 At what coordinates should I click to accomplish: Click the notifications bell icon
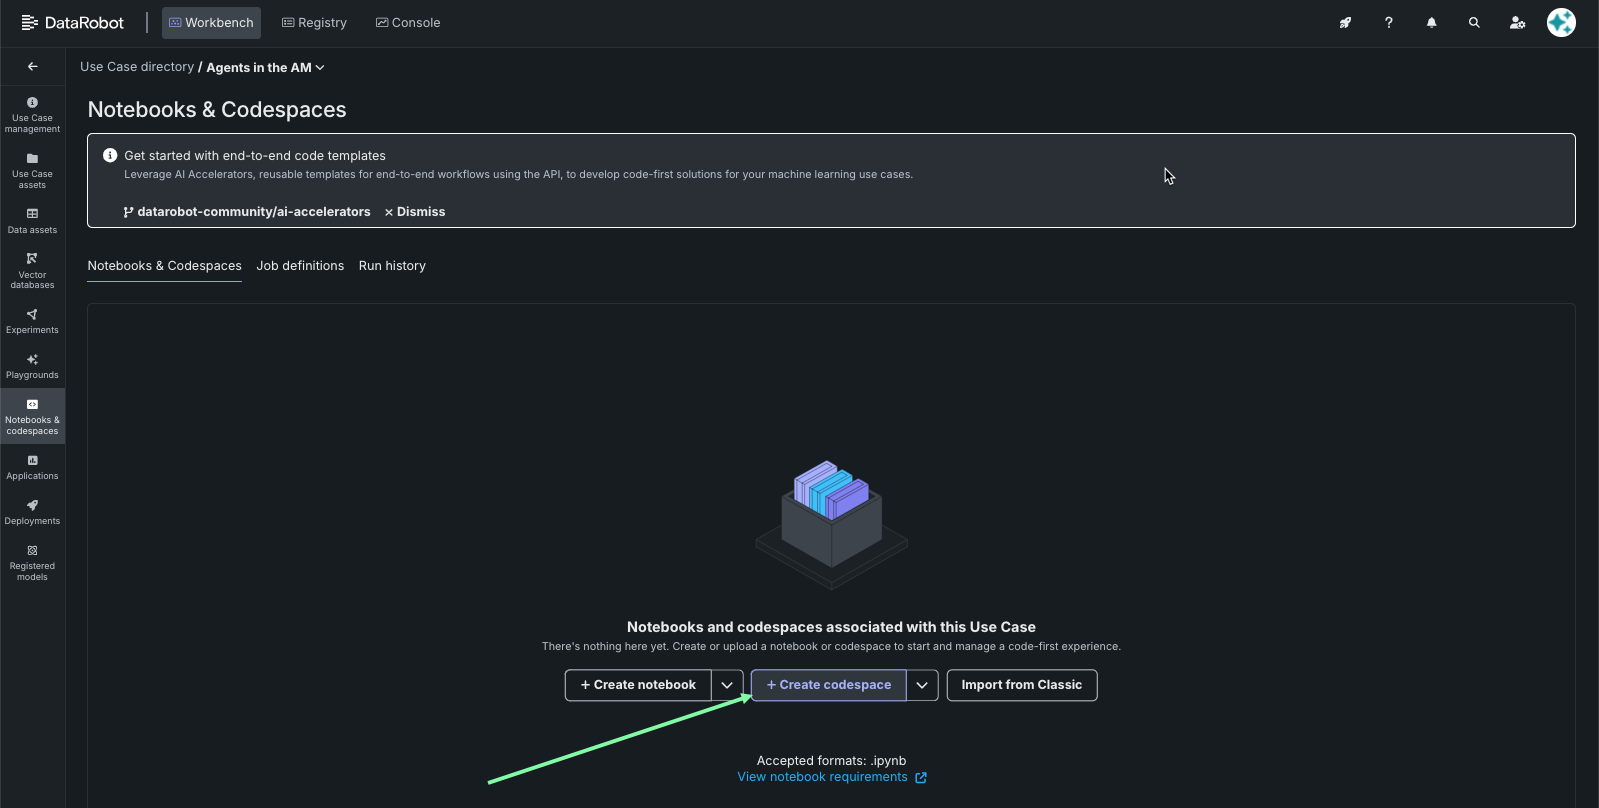tap(1431, 23)
